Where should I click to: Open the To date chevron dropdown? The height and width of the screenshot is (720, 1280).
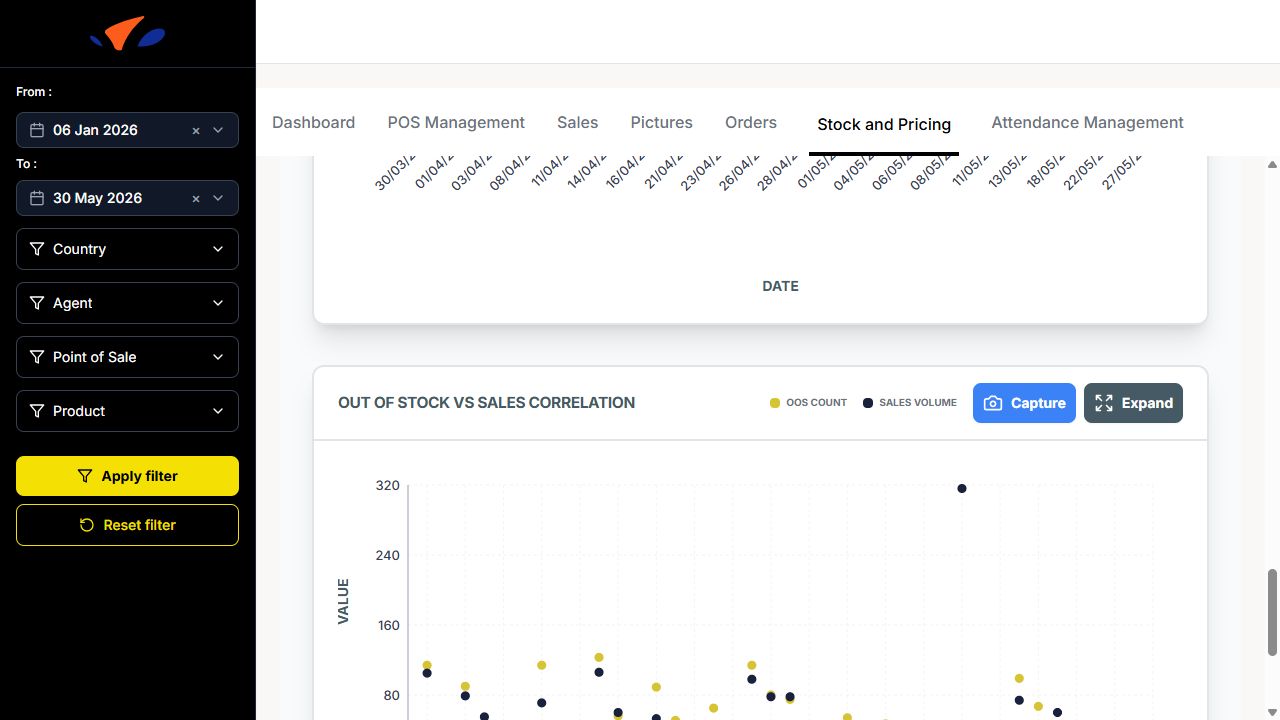click(218, 198)
